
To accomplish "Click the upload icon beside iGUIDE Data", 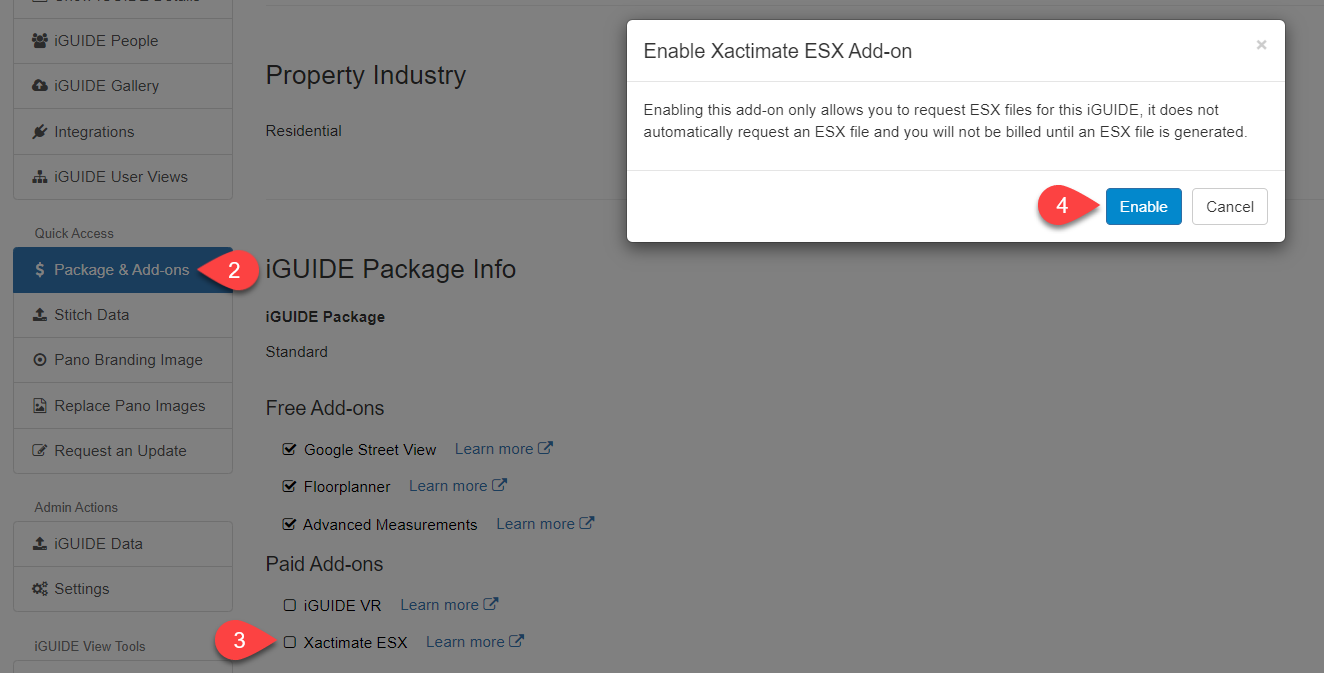I will point(40,544).
